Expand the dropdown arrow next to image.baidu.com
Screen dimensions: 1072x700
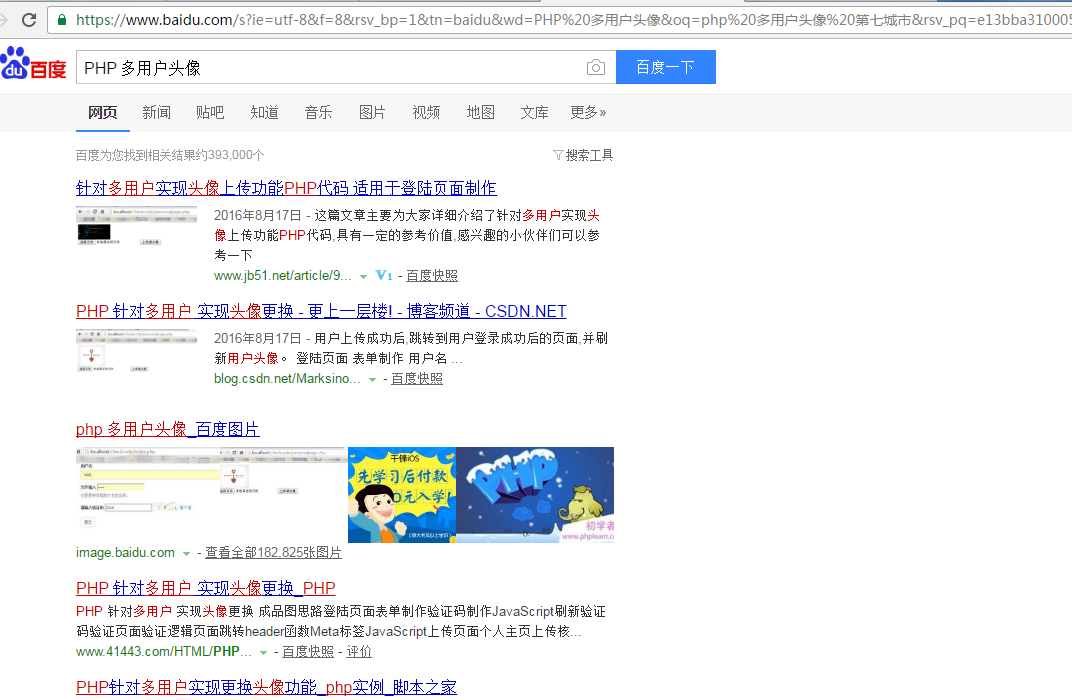pyautogui.click(x=186, y=554)
